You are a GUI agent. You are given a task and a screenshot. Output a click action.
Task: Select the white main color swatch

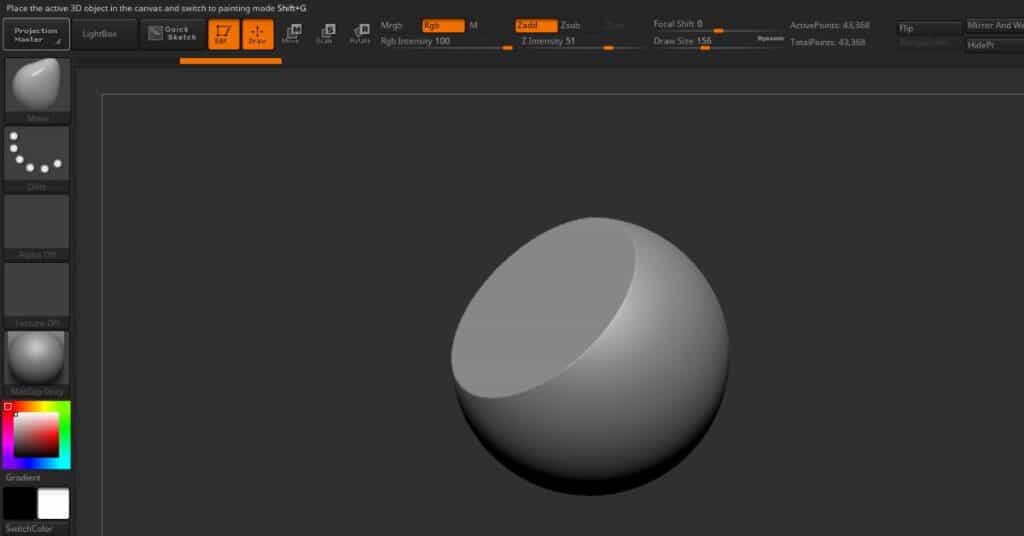(53, 503)
